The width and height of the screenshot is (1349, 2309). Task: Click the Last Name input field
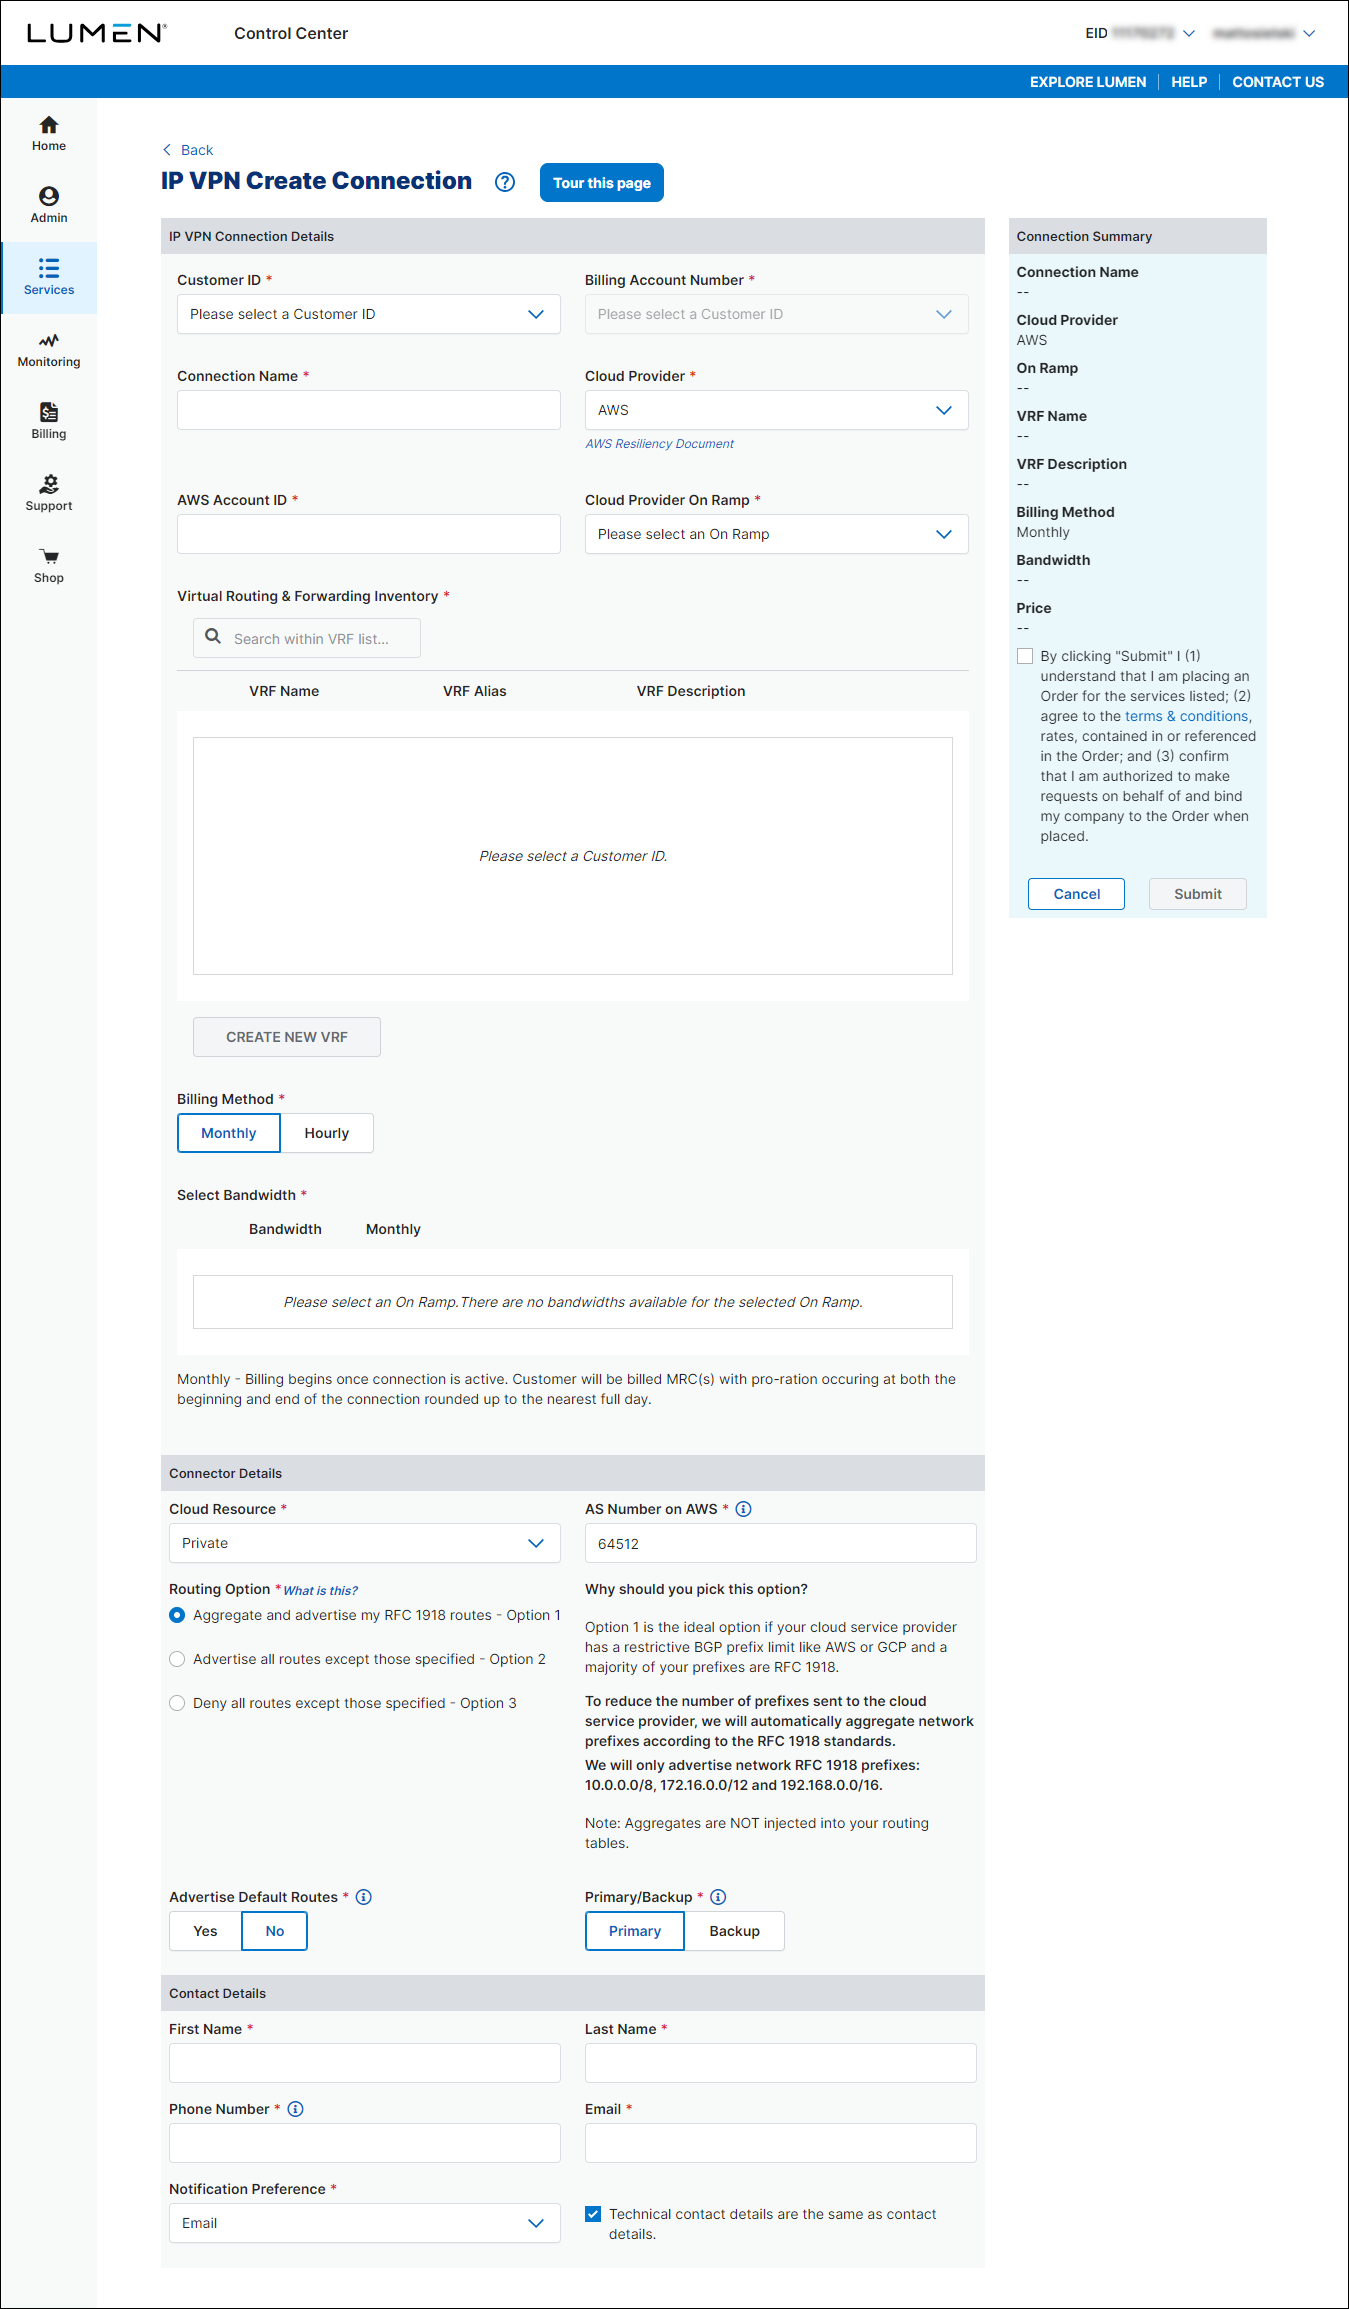coord(781,2063)
